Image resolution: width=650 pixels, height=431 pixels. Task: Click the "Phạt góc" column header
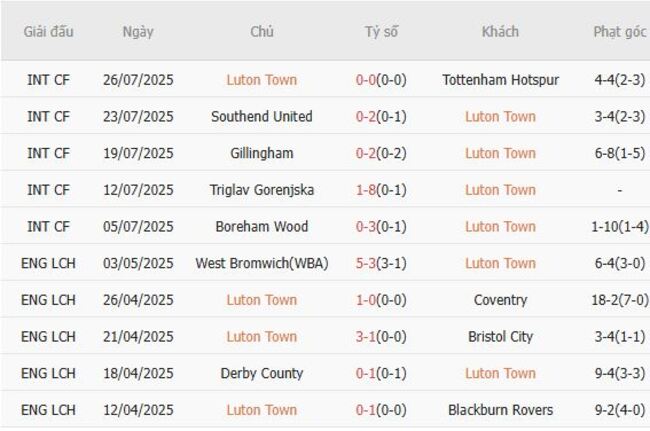[620, 31]
